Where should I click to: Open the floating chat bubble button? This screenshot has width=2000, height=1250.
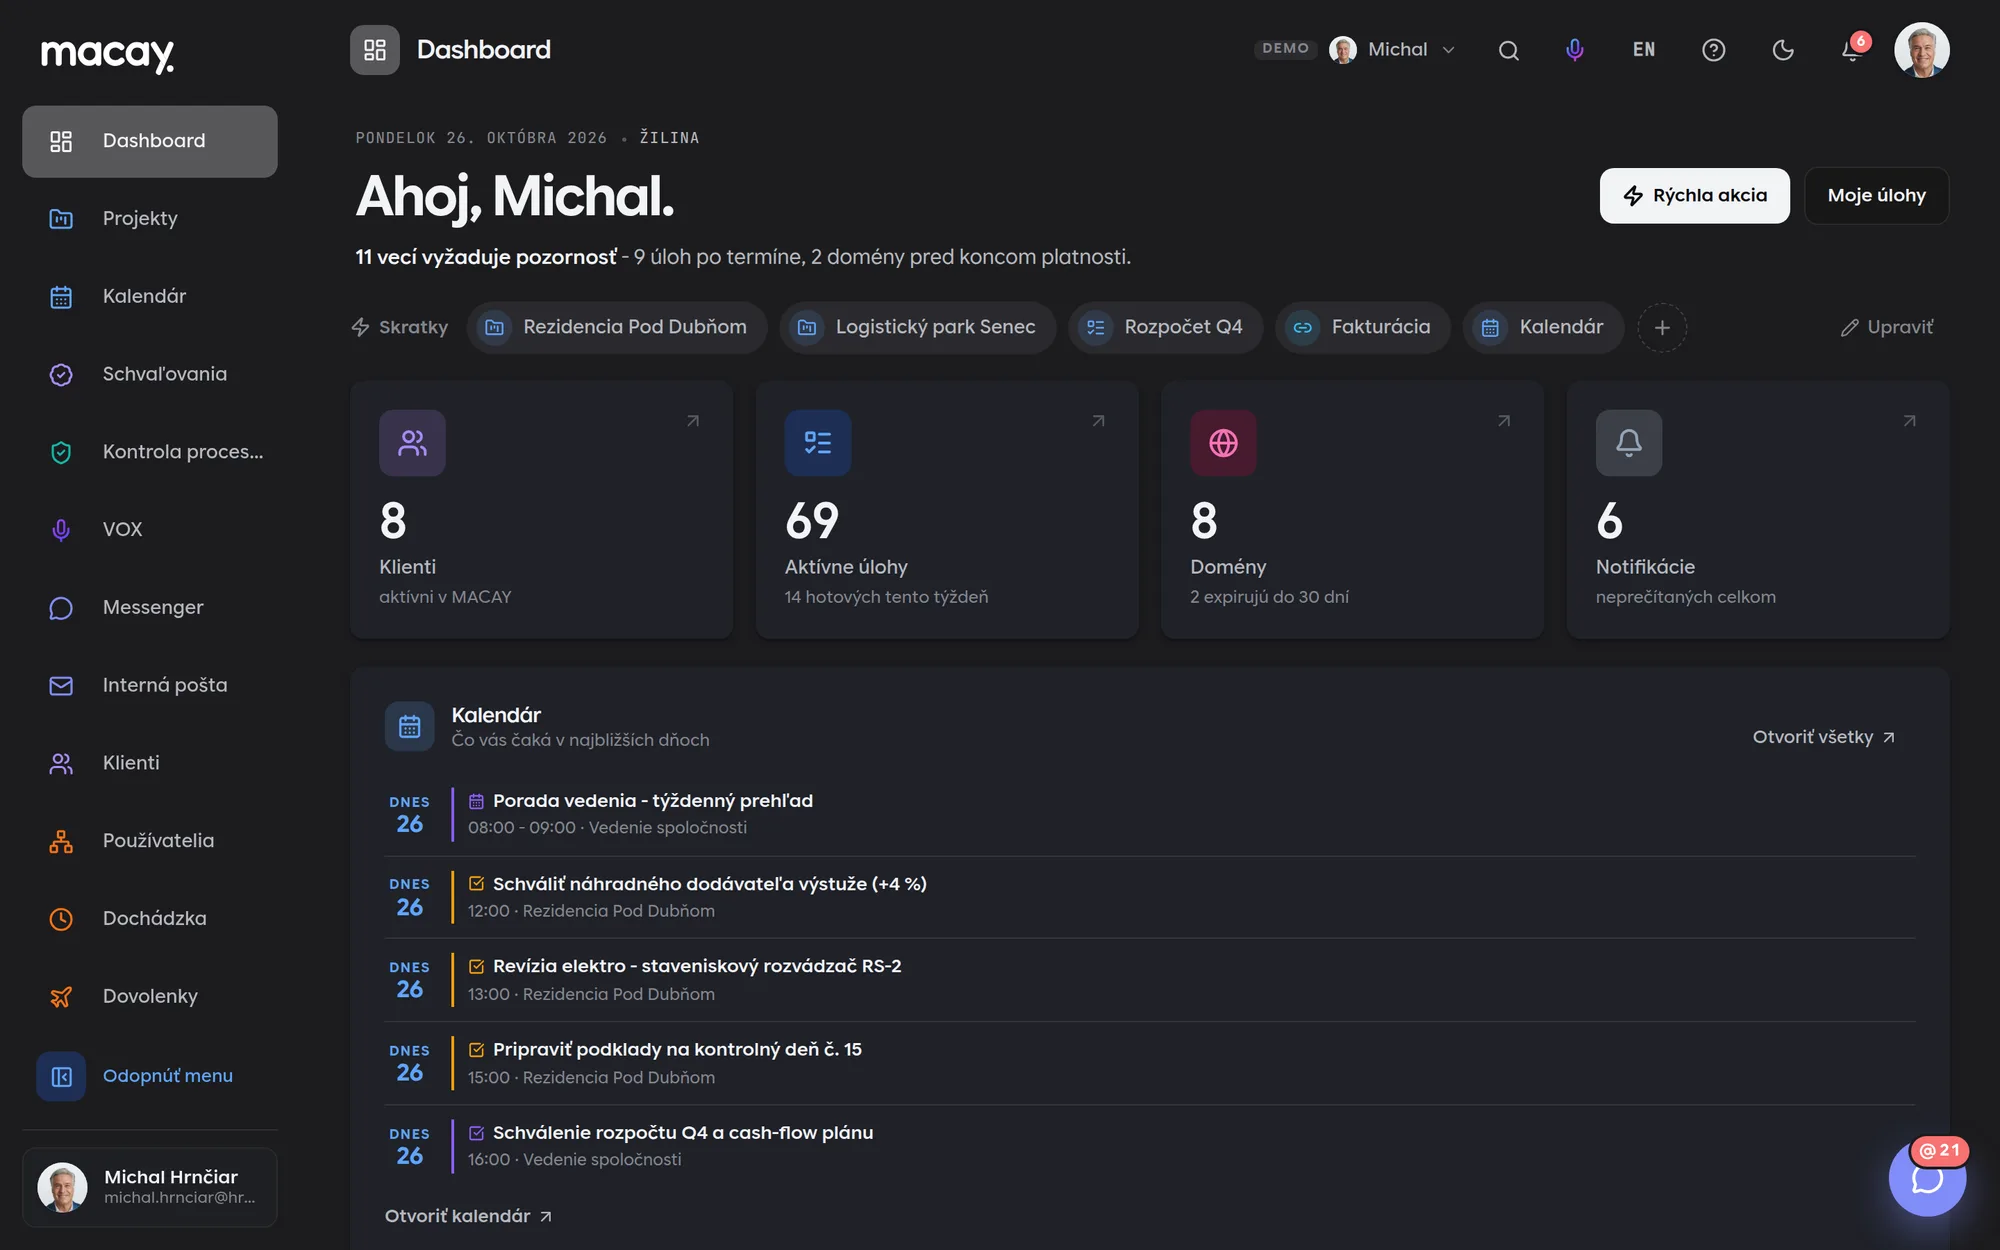click(1927, 1178)
